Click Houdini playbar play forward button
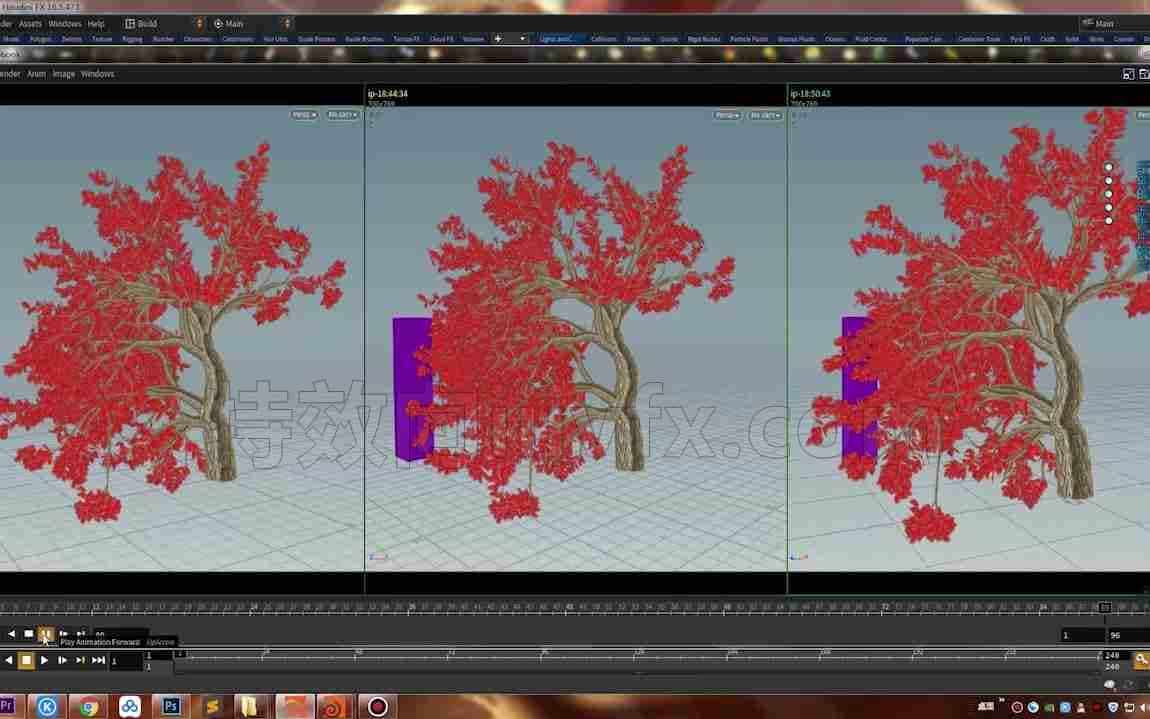 point(45,660)
